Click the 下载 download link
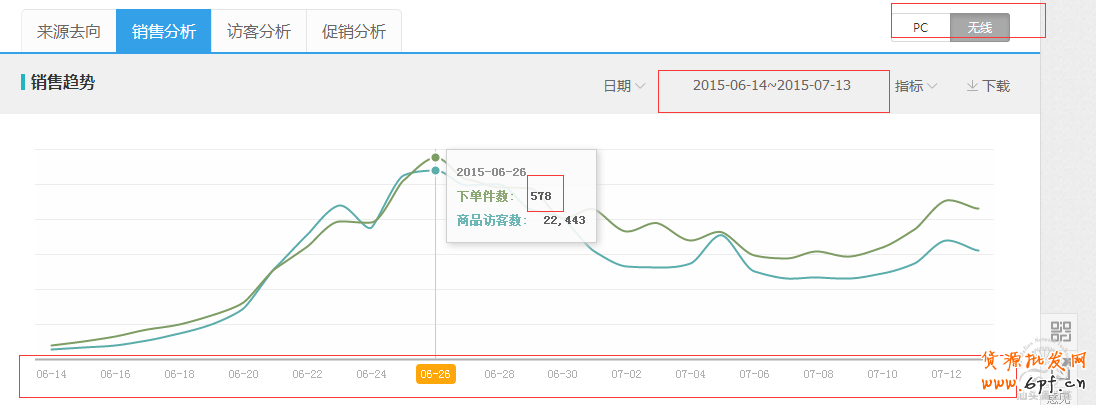 996,86
